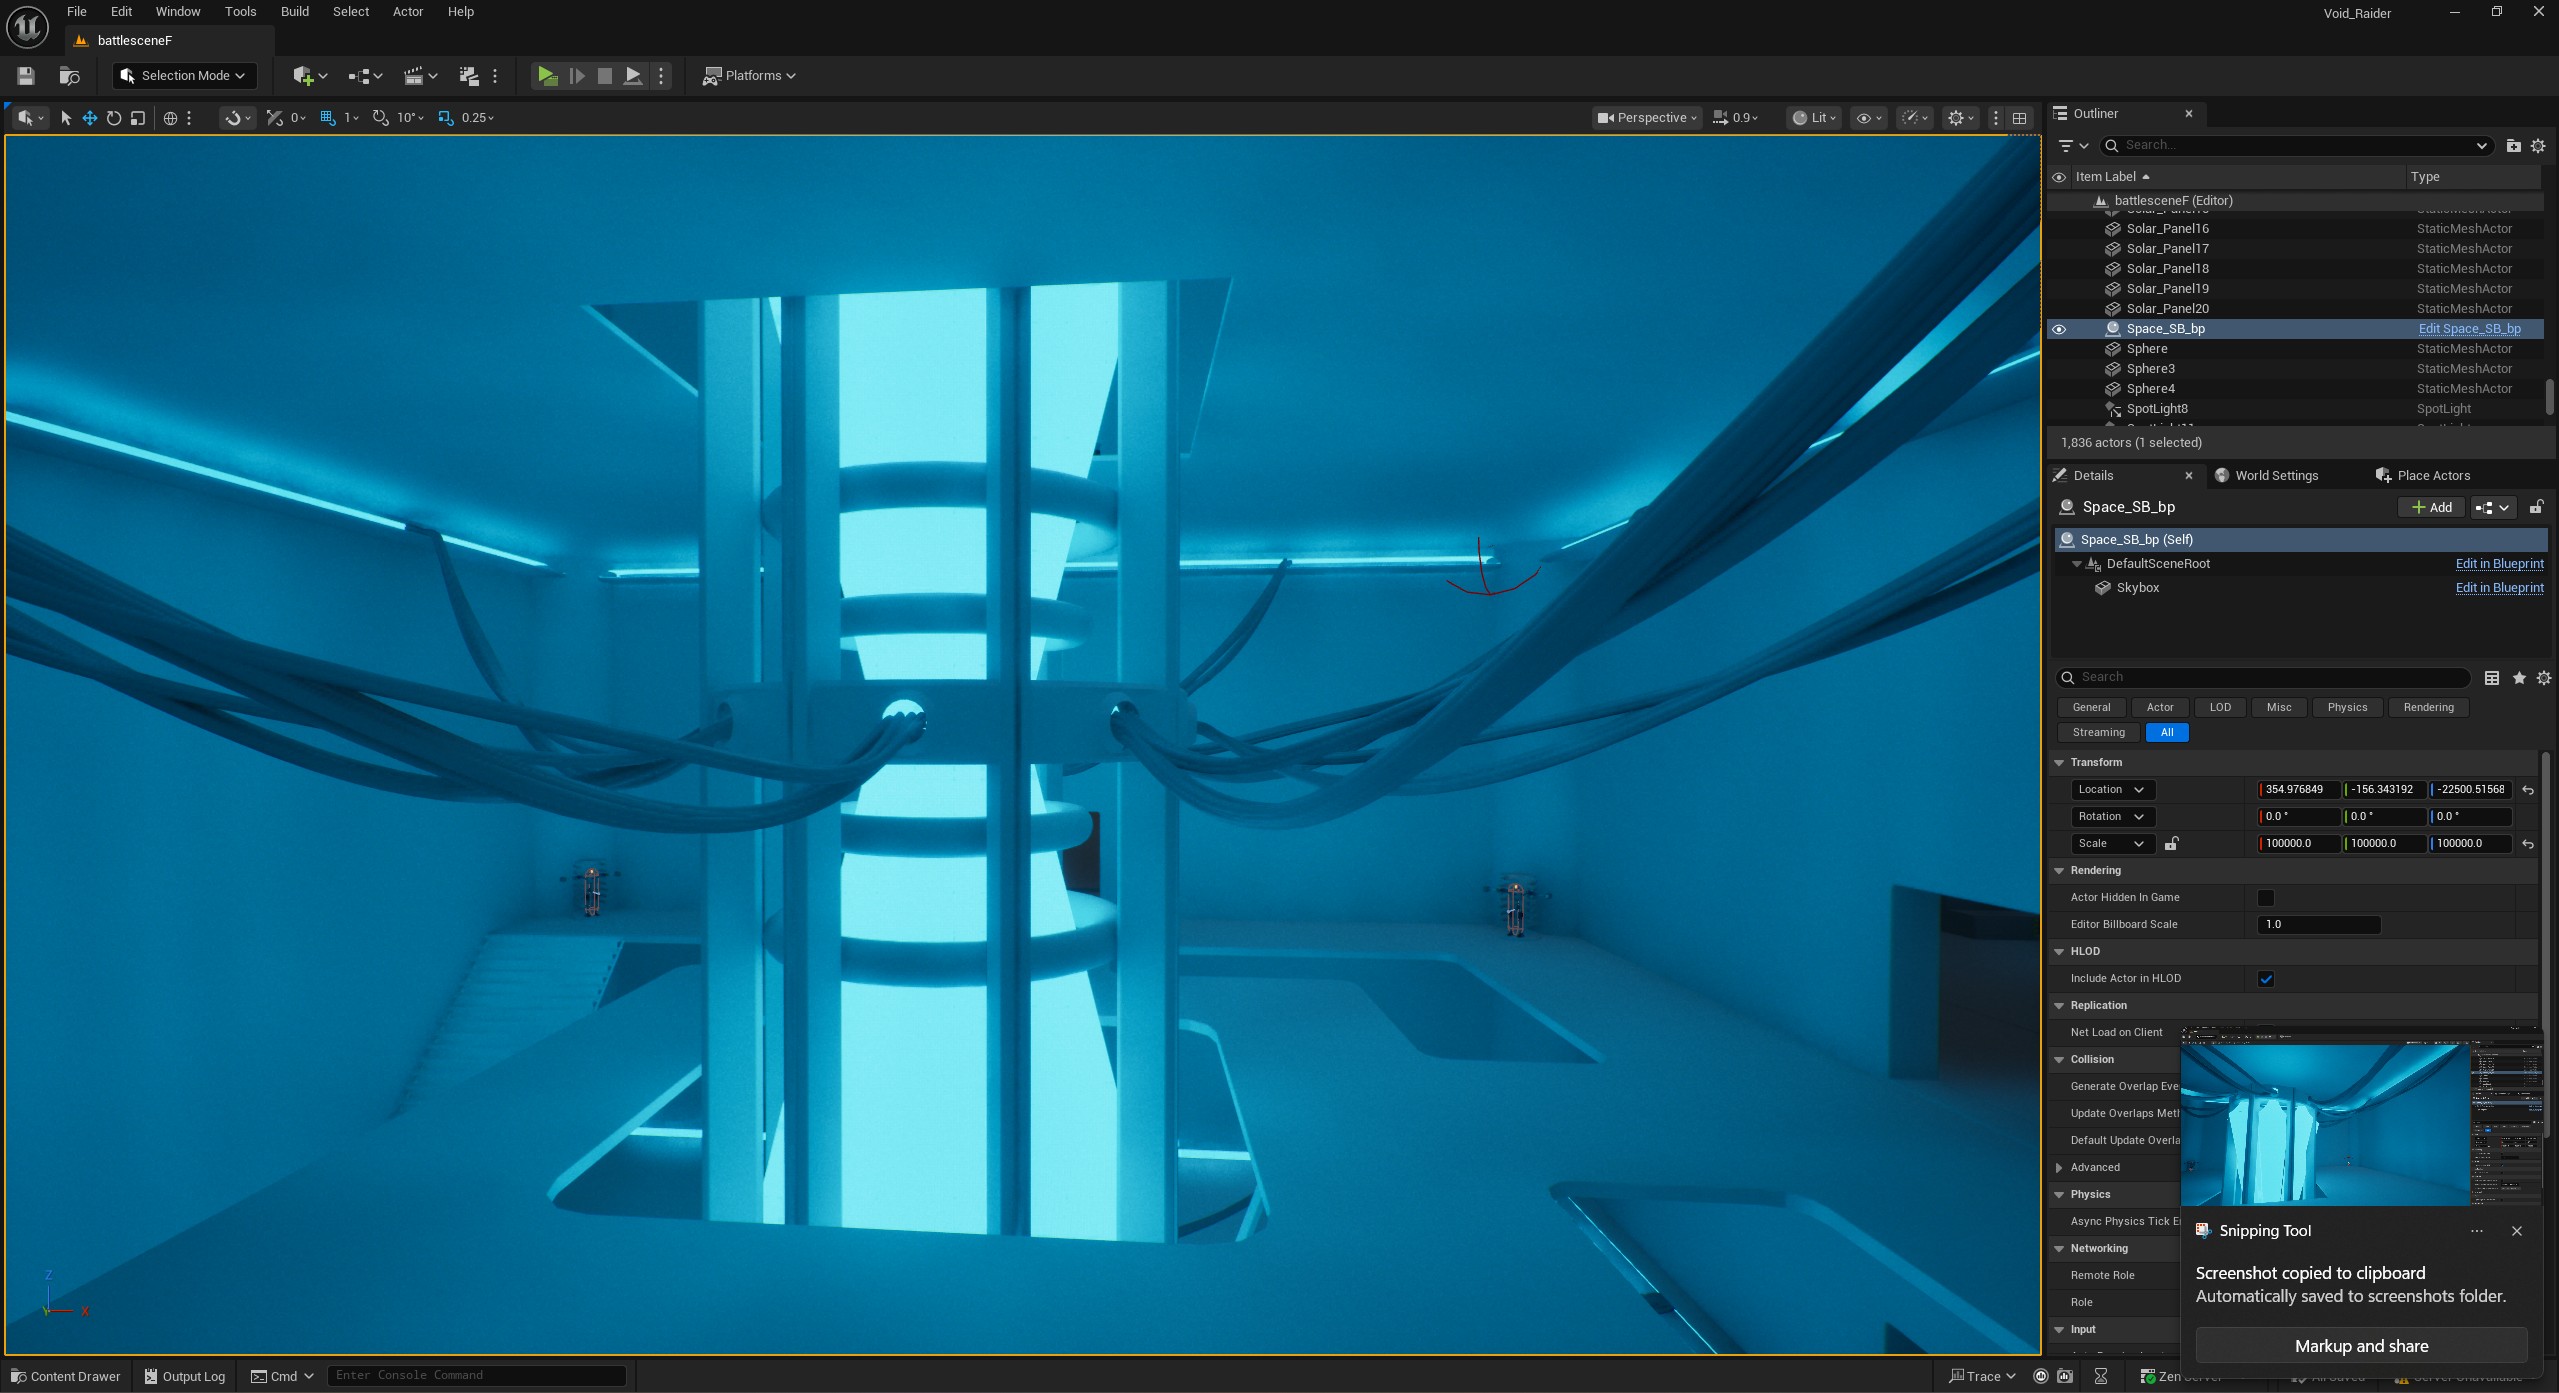Click the Outliner settings gear icon

pyautogui.click(x=2537, y=146)
